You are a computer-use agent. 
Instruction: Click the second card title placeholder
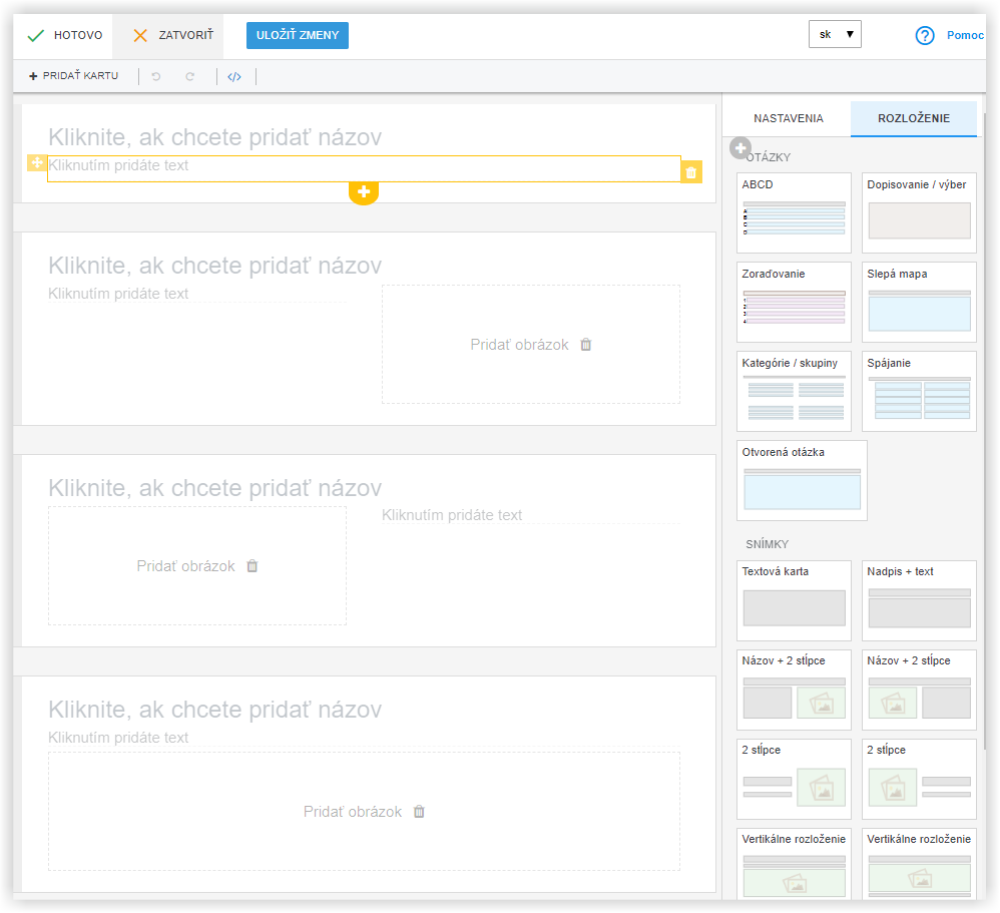[x=215, y=265]
